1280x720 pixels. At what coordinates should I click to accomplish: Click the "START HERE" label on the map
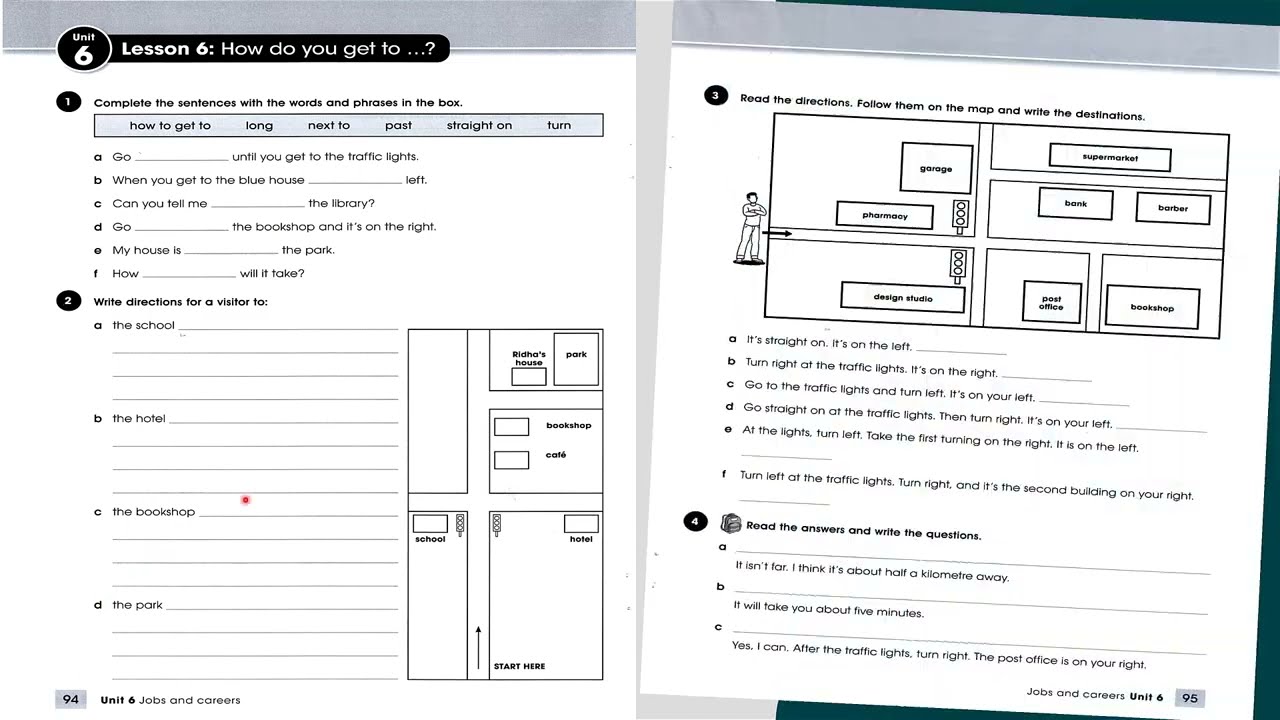(x=519, y=666)
